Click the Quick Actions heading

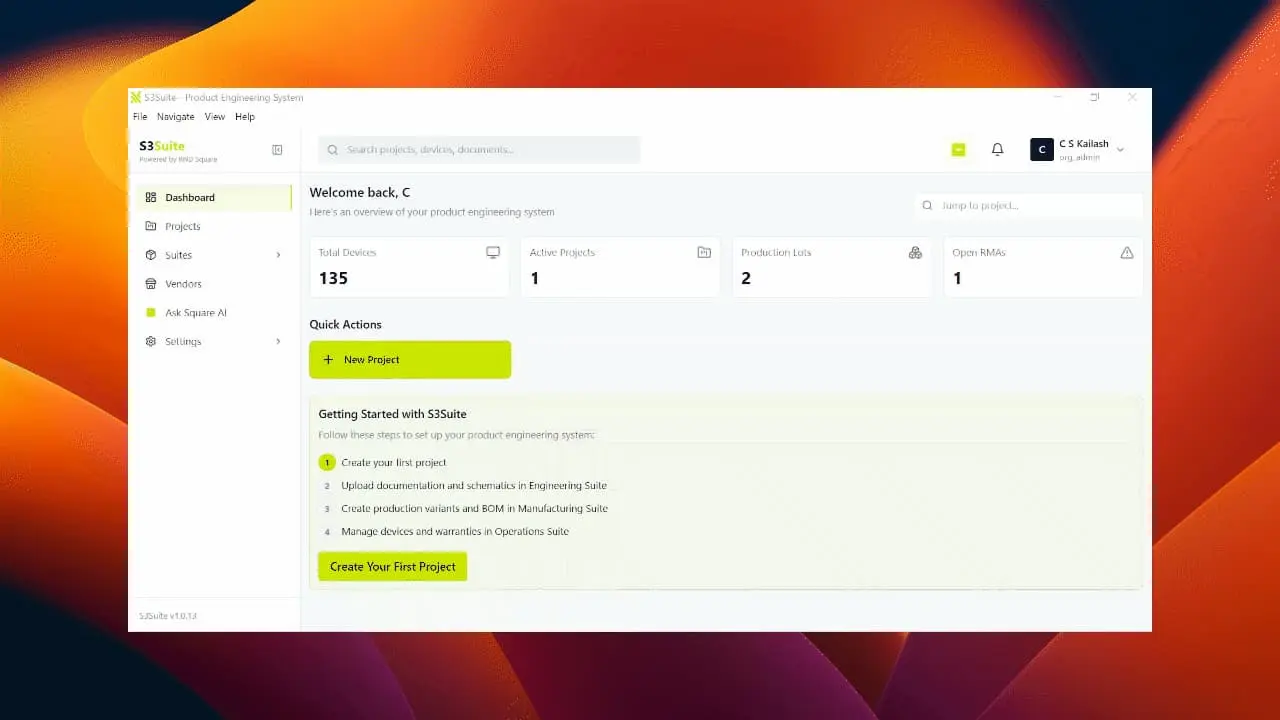tap(346, 325)
